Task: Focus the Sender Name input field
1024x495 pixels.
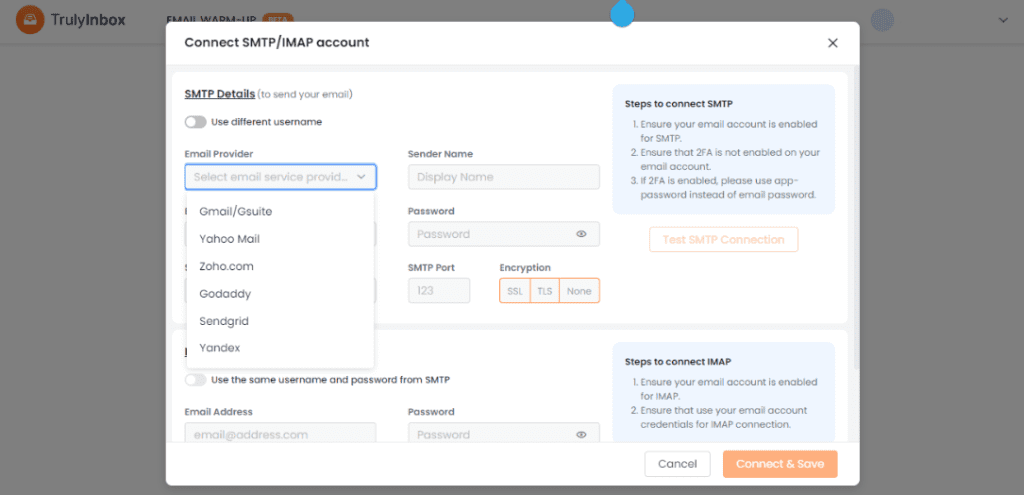Action: point(504,177)
